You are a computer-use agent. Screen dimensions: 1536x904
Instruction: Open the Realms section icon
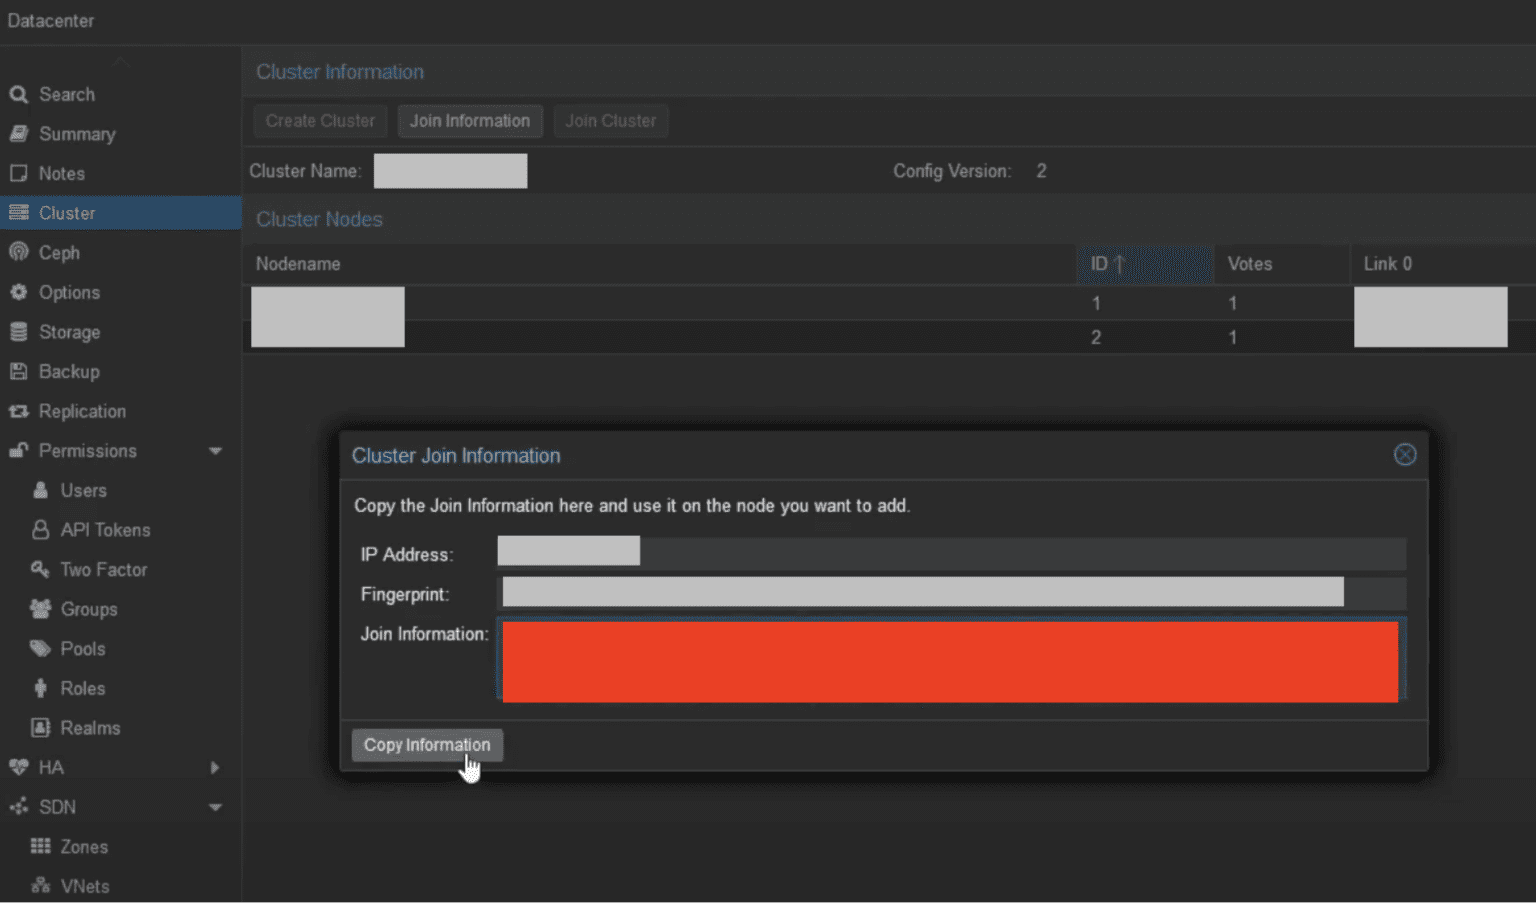[40, 727]
